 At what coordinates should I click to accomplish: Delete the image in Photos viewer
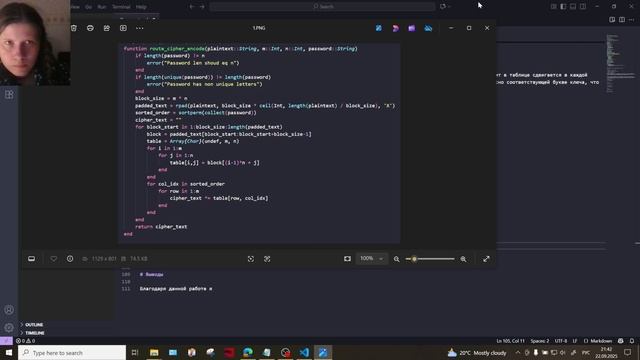73,28
